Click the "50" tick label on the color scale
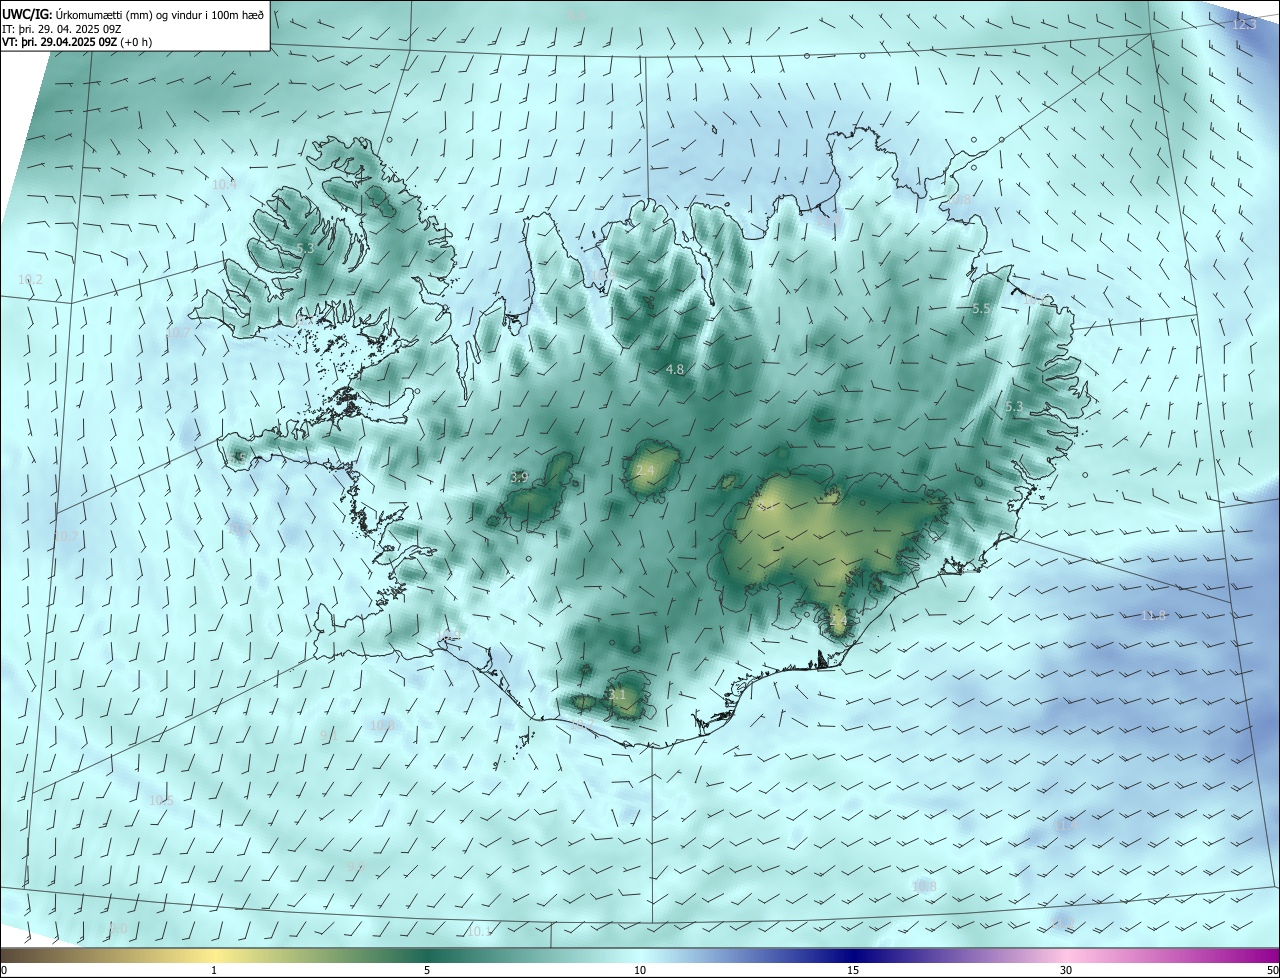The width and height of the screenshot is (1280, 978). coord(1272,970)
